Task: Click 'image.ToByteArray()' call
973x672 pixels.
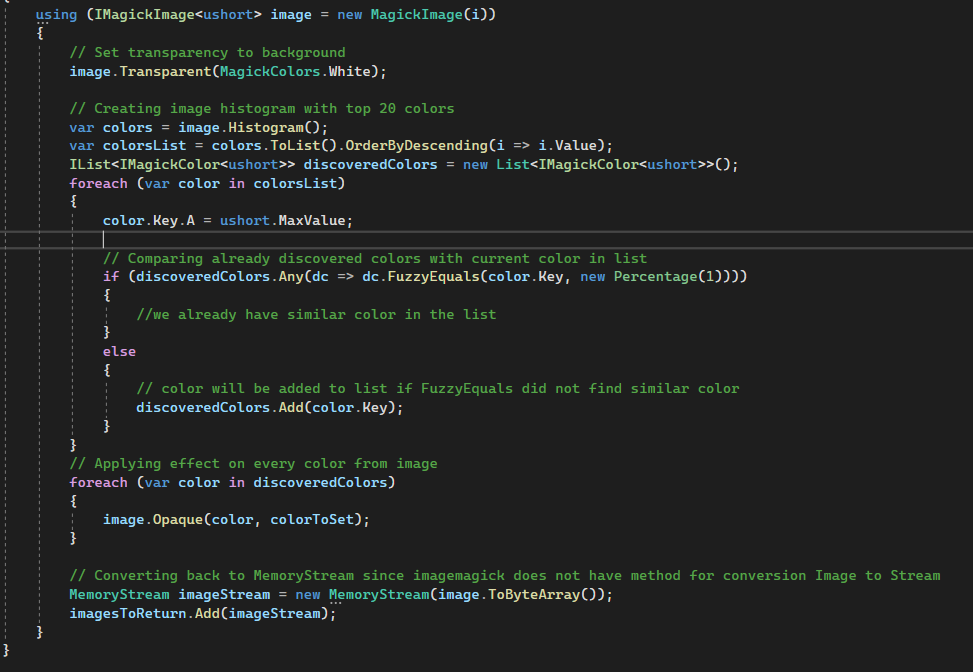Action: (x=517, y=594)
